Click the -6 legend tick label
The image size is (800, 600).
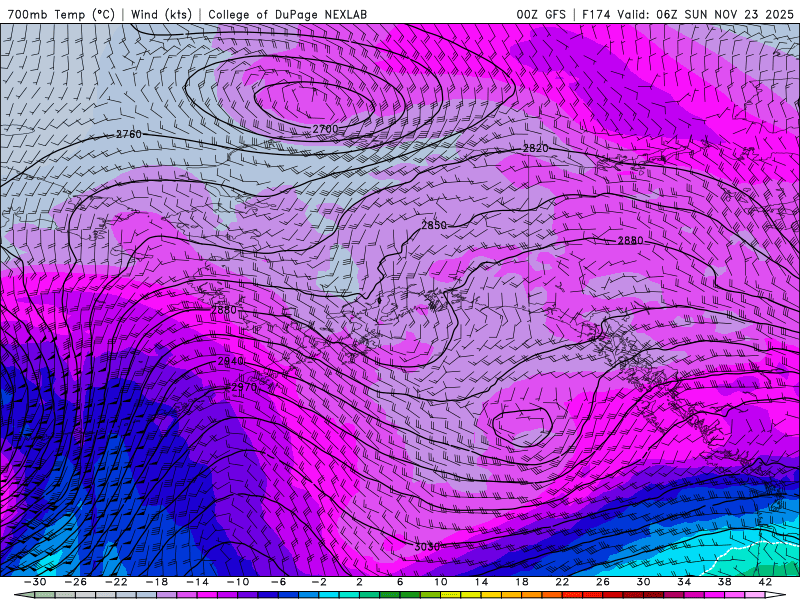point(279,582)
